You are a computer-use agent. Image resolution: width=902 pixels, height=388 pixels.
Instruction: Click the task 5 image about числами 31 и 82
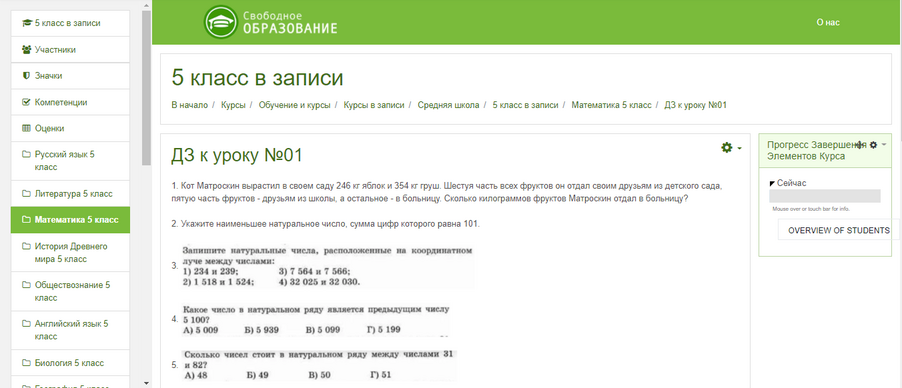(319, 365)
